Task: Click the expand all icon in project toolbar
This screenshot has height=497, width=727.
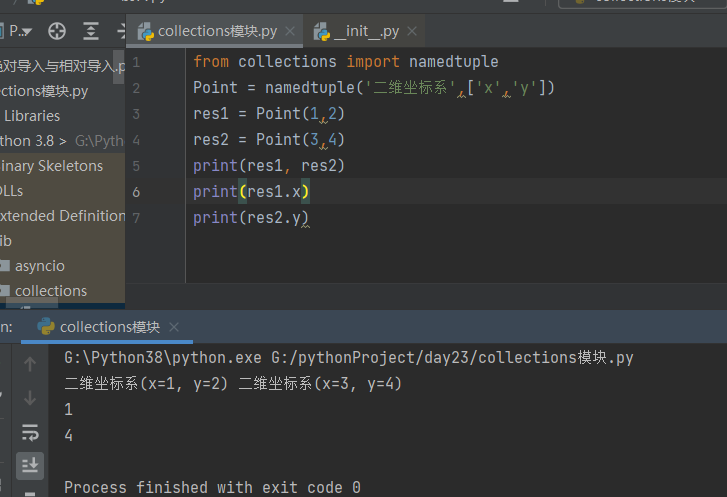Action: tap(91, 32)
